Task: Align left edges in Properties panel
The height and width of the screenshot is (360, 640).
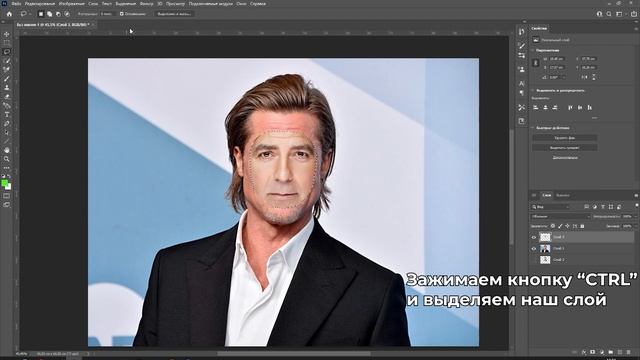Action: point(536,107)
